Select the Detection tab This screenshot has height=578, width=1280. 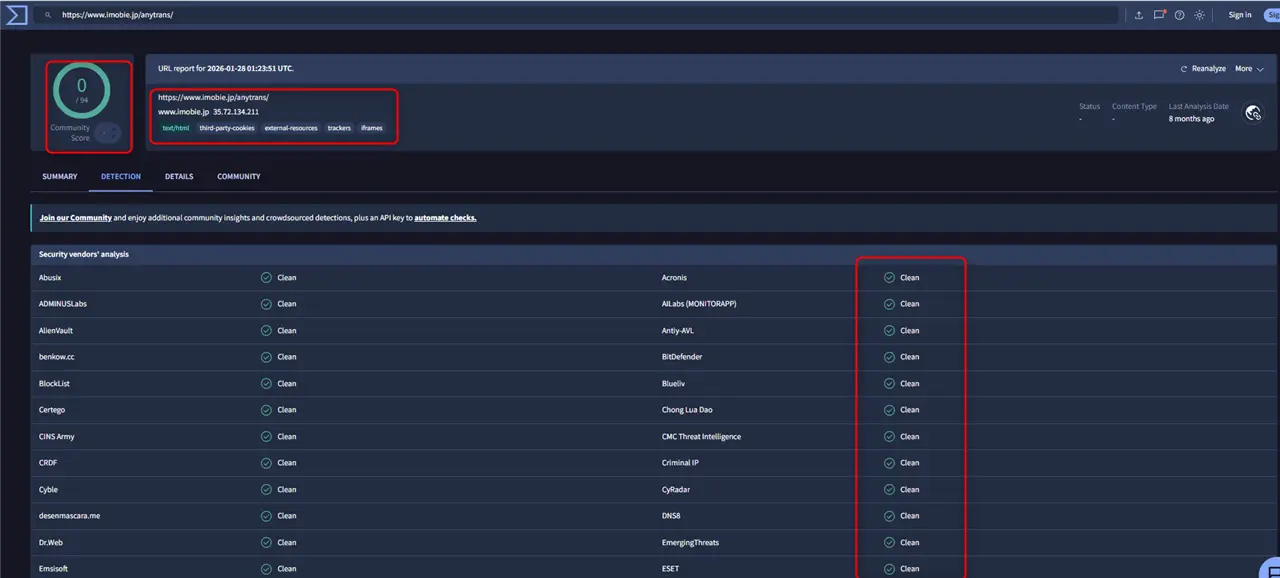coord(121,177)
